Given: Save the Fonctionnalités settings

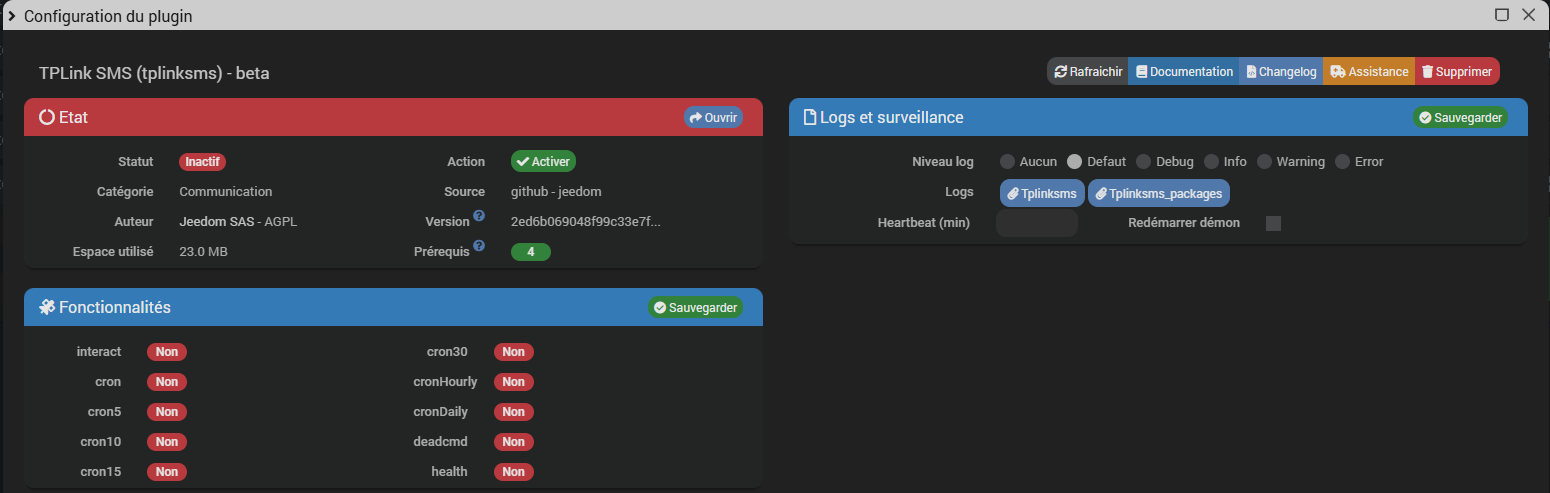Looking at the screenshot, I should (695, 307).
